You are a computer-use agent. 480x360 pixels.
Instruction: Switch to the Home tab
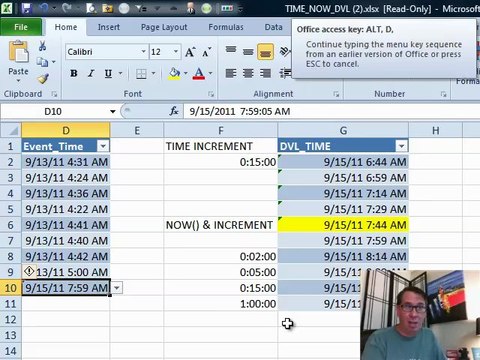click(66, 27)
